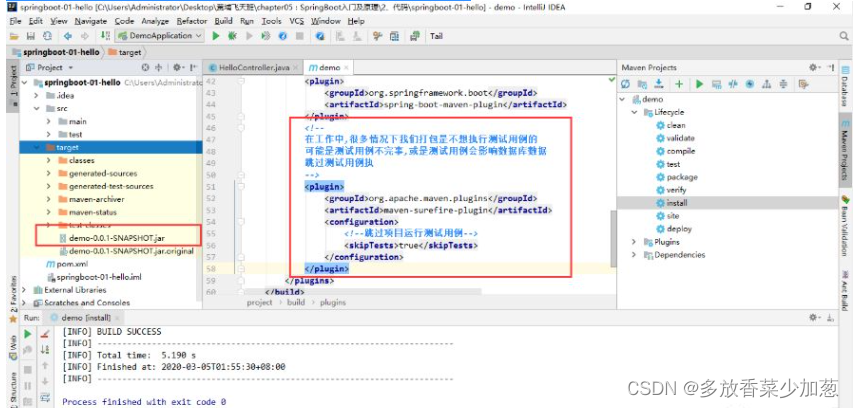
Task: Expand the .idea folder
Action: pos(36,95)
